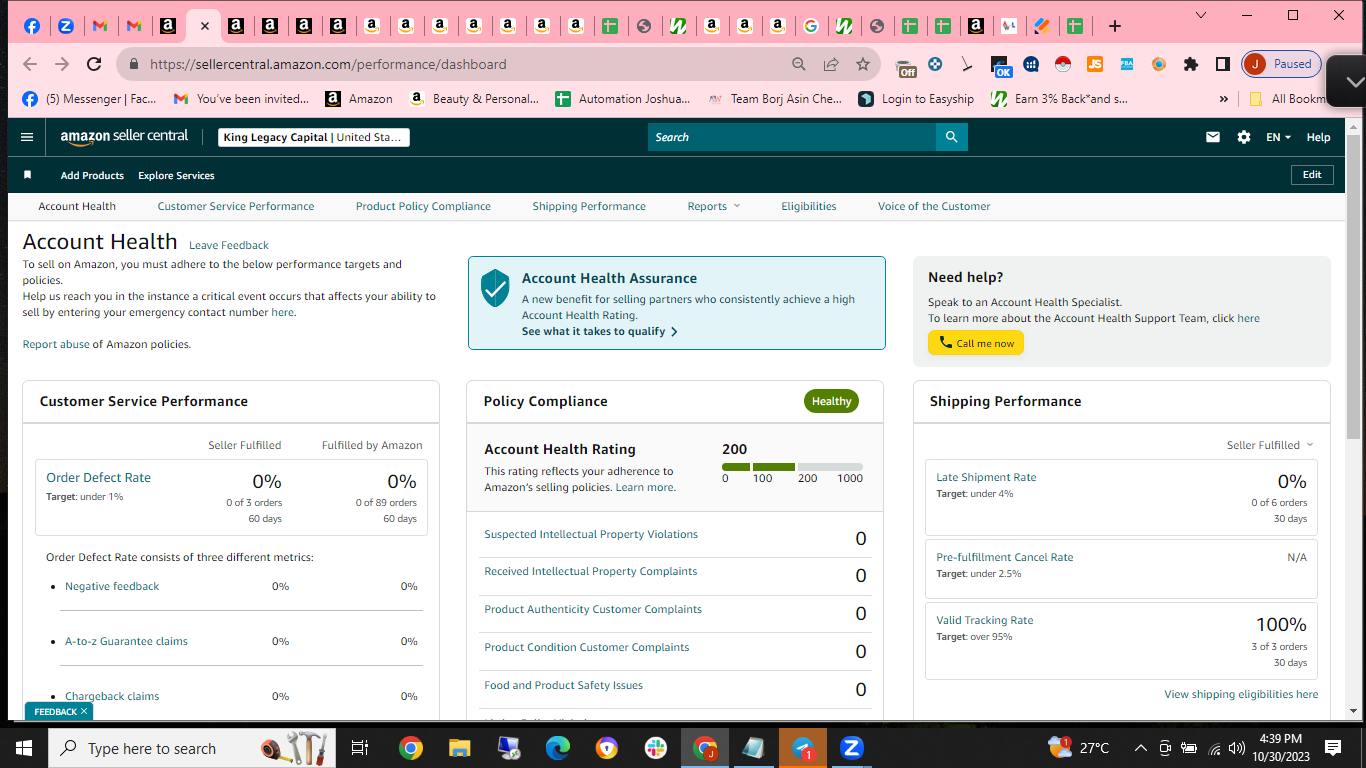Open the Order Defect Rate link

(x=98, y=478)
